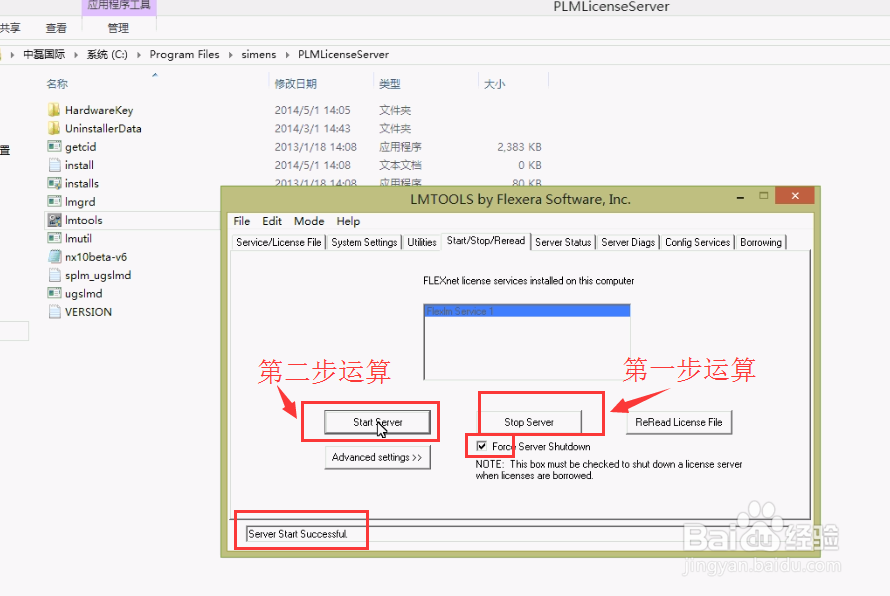Screen dimensions: 890x596
Task: Maximize the LMTOOLS window
Action: [763, 196]
